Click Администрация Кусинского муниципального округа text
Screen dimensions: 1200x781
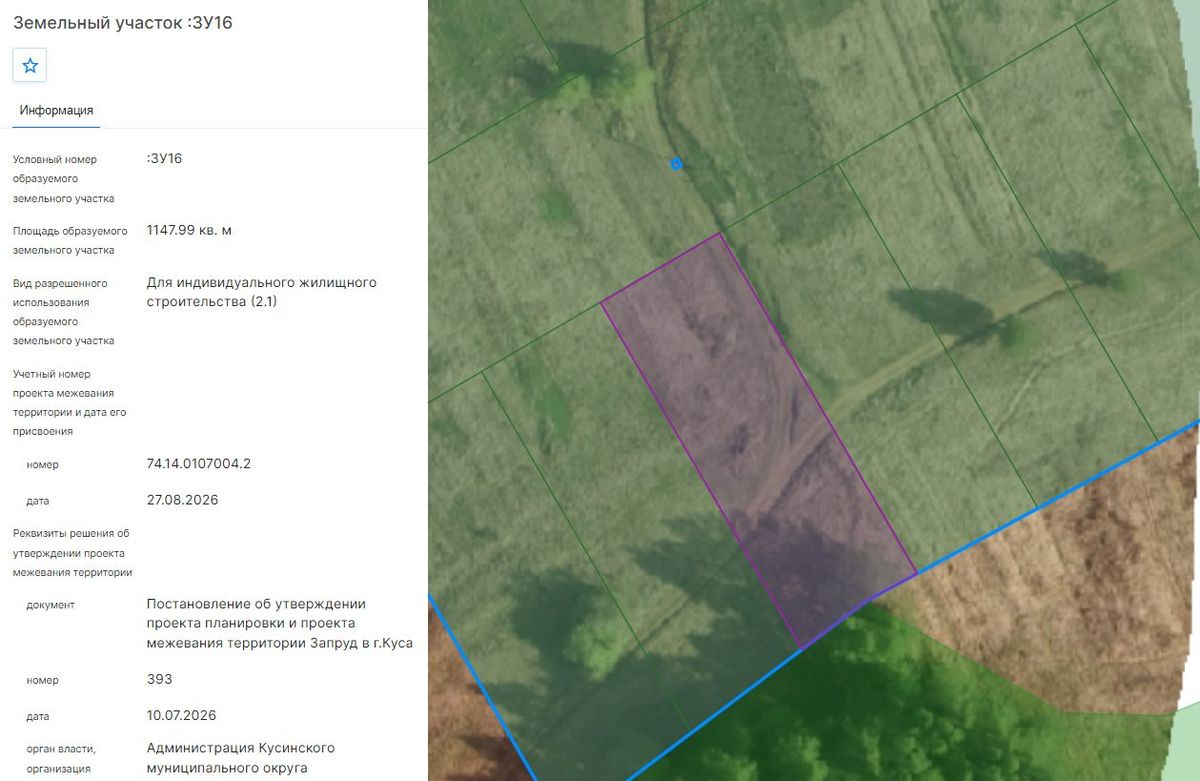tap(240, 757)
